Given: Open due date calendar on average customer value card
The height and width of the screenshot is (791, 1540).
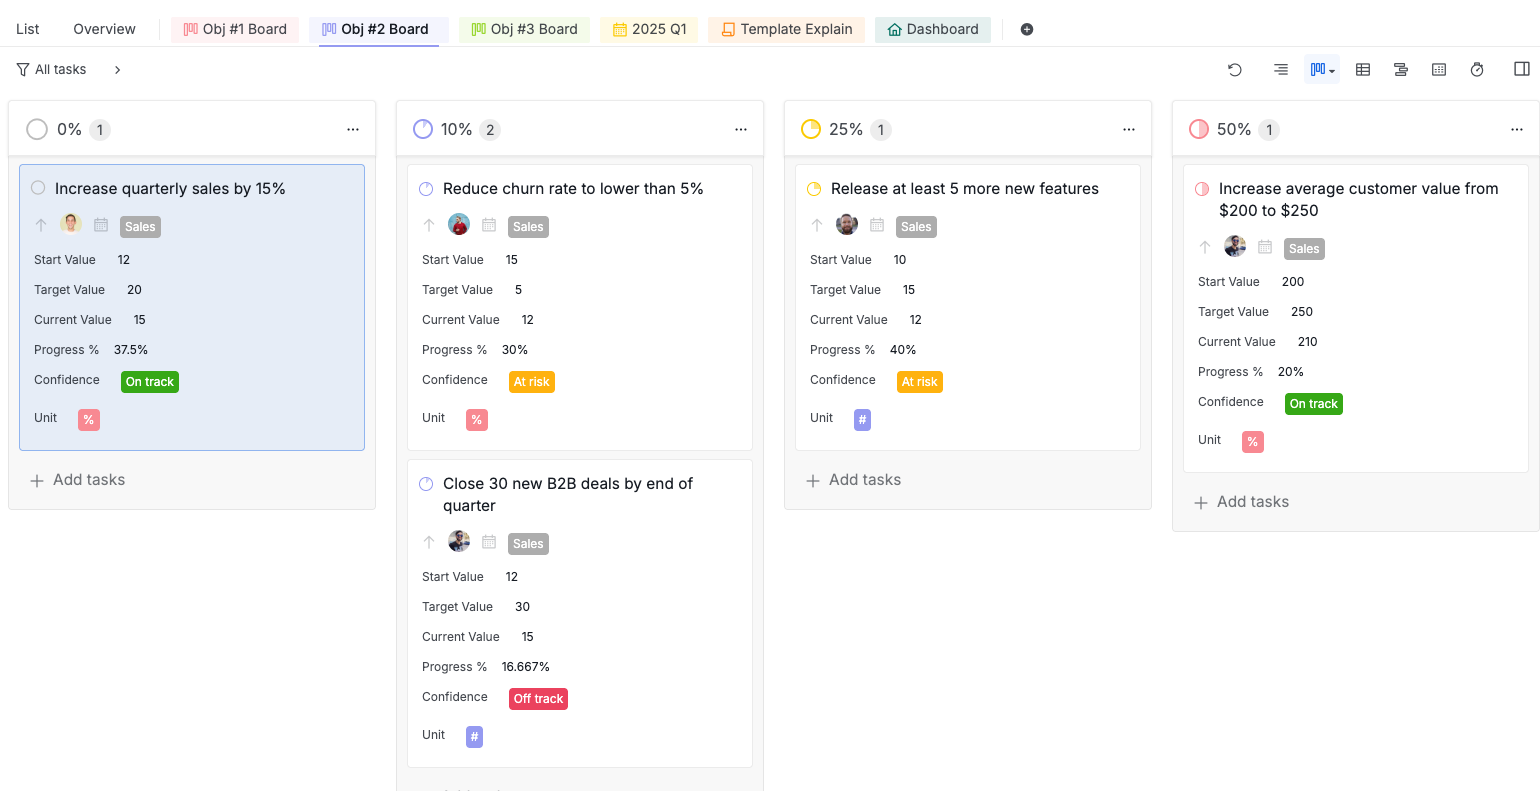Looking at the screenshot, I should tap(1265, 247).
